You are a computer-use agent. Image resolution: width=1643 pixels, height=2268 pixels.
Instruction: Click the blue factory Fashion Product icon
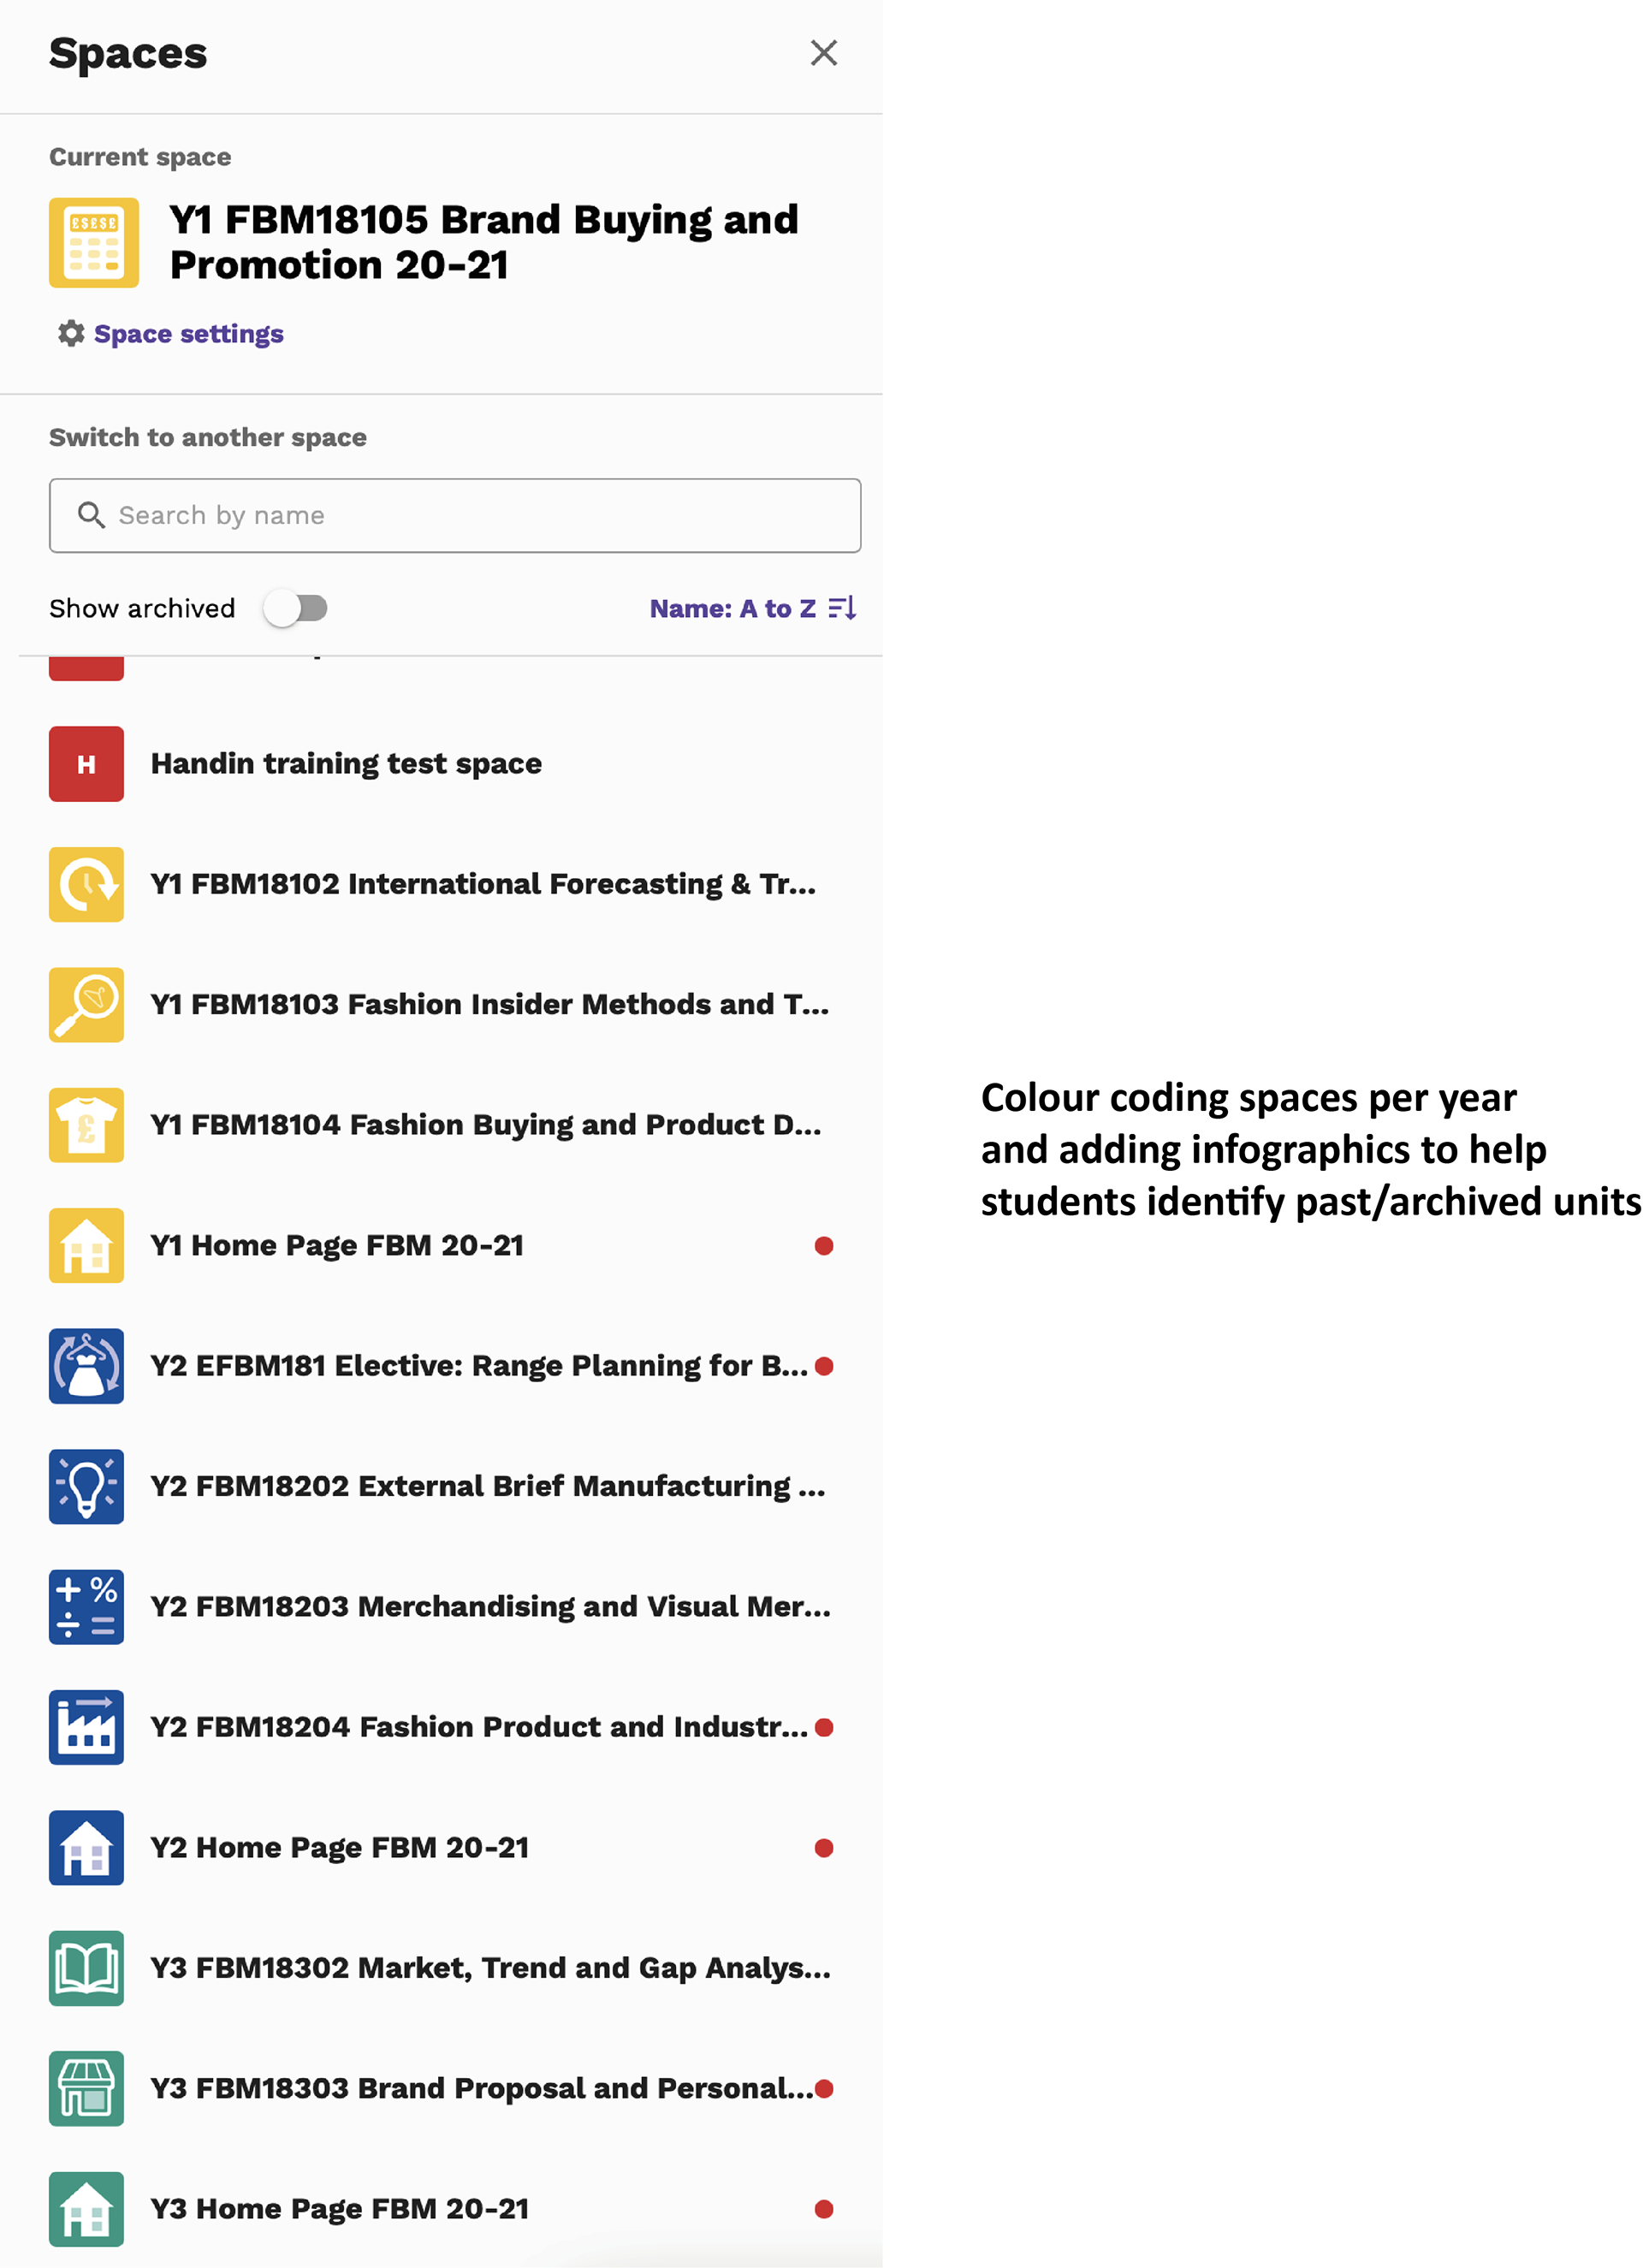tap(86, 1728)
